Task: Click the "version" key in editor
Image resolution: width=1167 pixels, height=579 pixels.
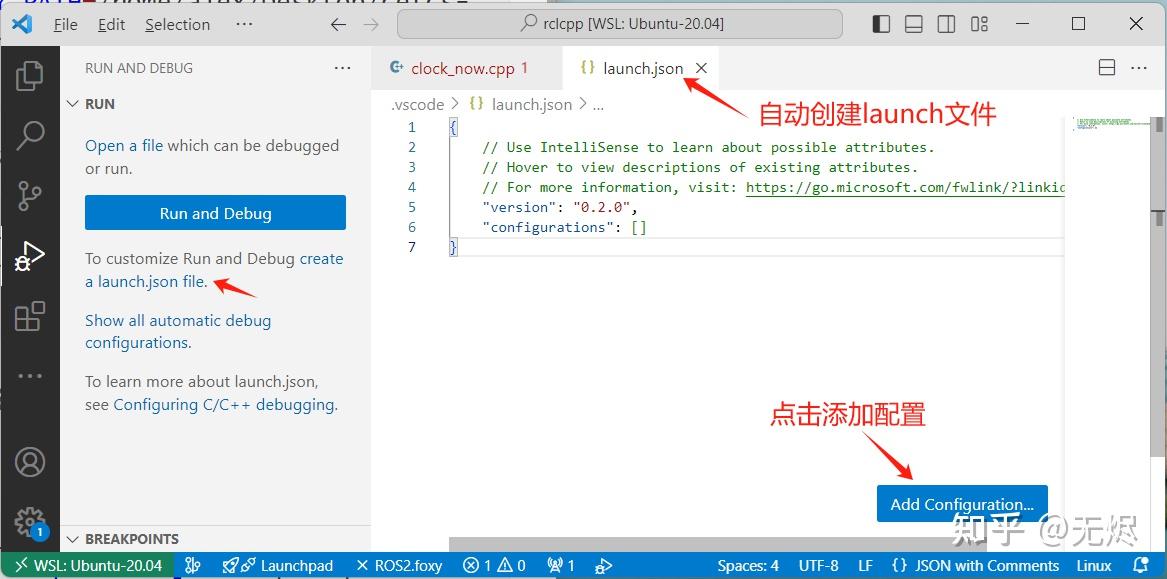Action: [519, 207]
